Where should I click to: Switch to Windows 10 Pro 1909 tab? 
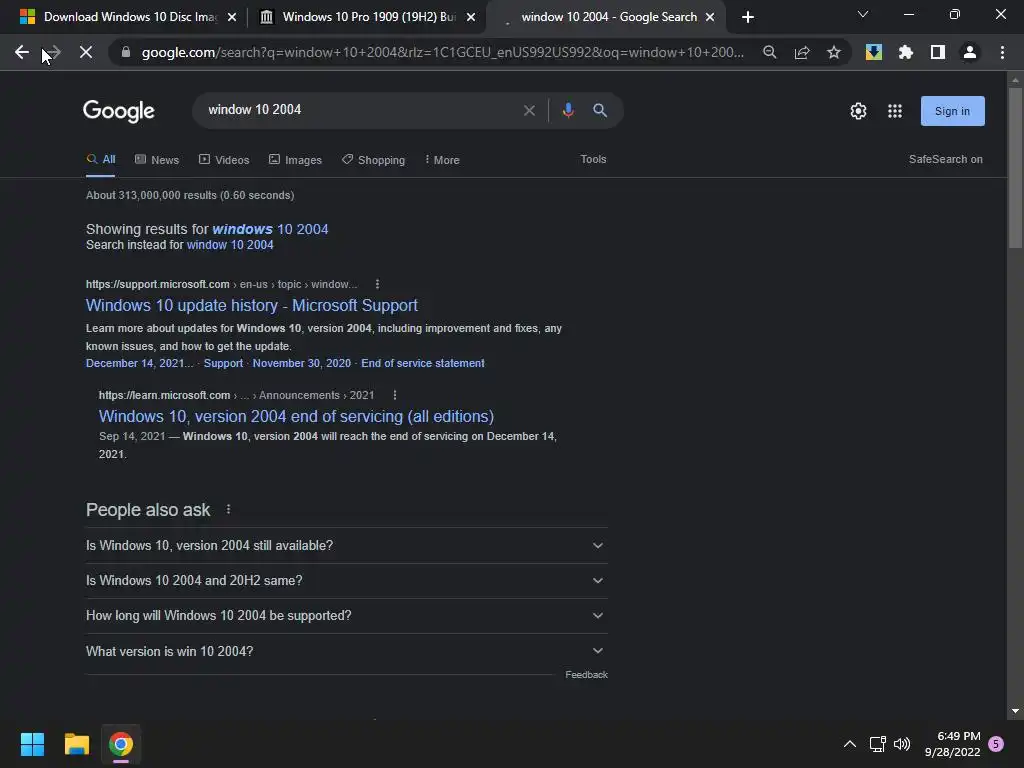369,17
